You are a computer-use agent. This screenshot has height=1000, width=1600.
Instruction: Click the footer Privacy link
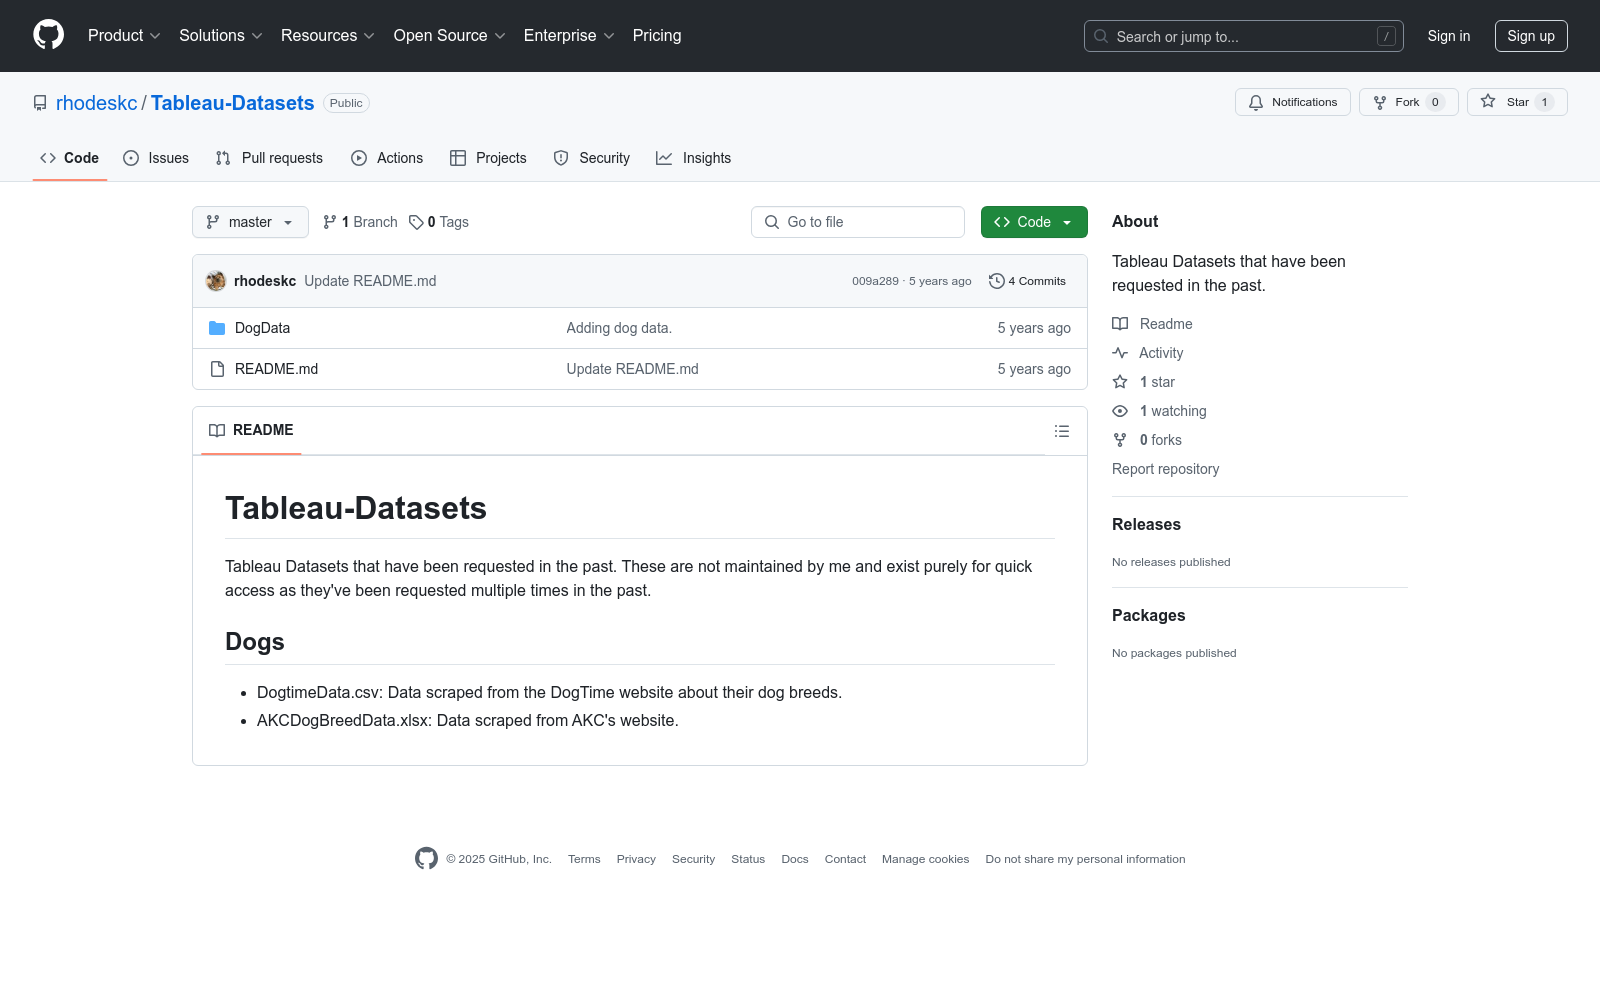pos(636,859)
